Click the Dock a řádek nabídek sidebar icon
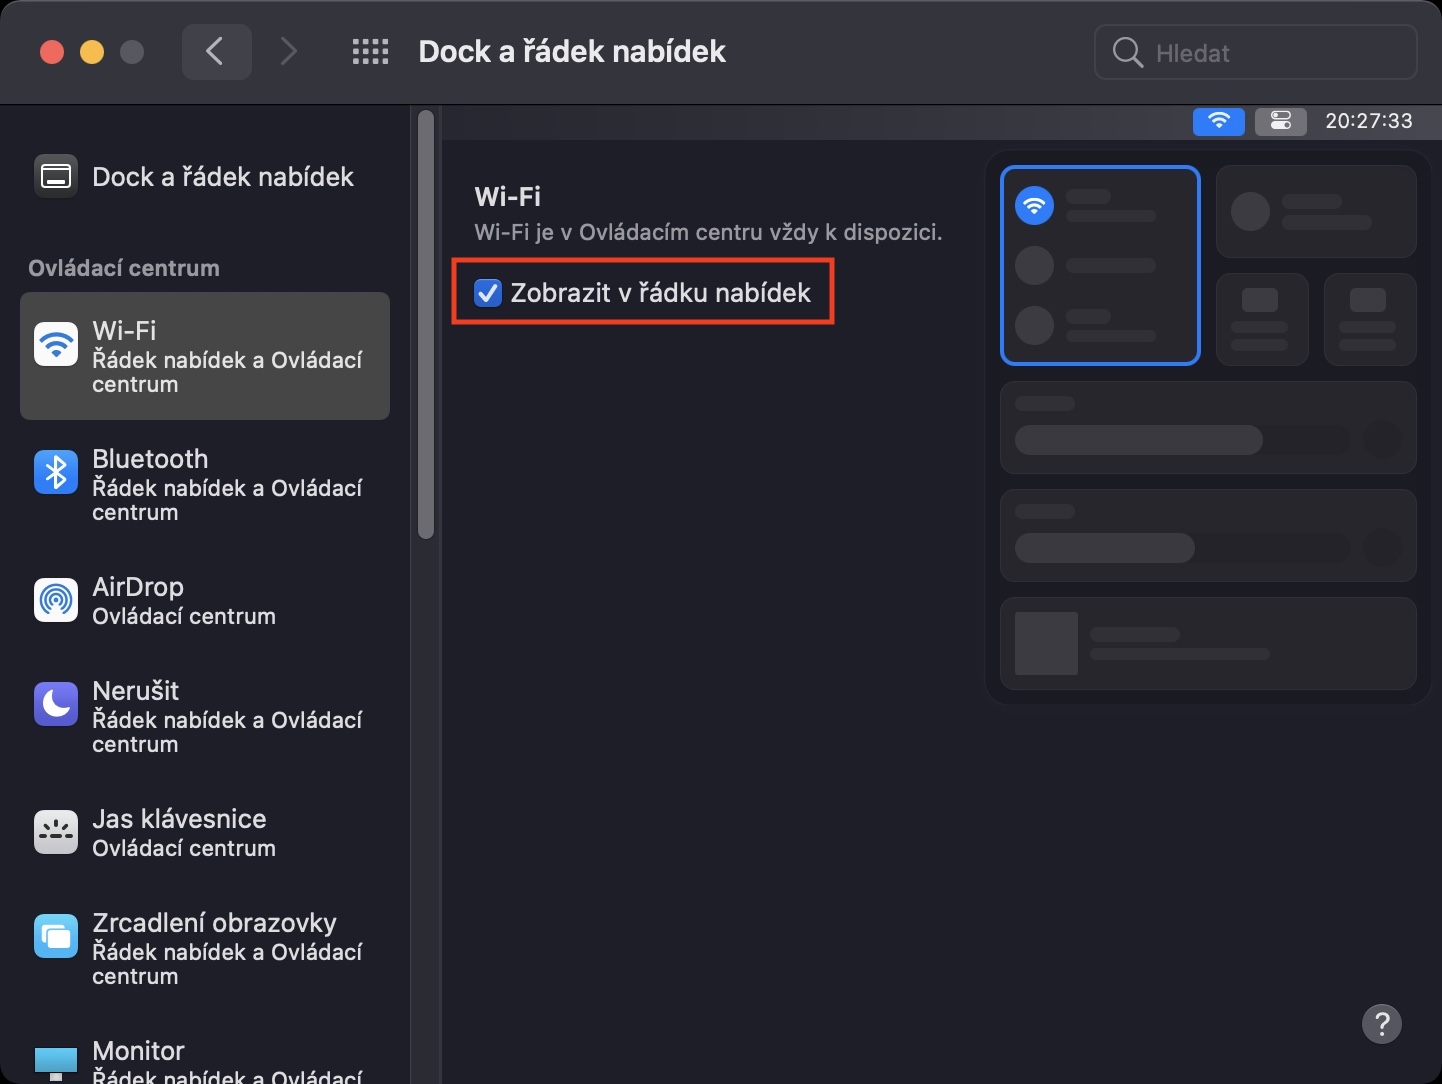Screen dimensions: 1442x1084 click(56, 177)
